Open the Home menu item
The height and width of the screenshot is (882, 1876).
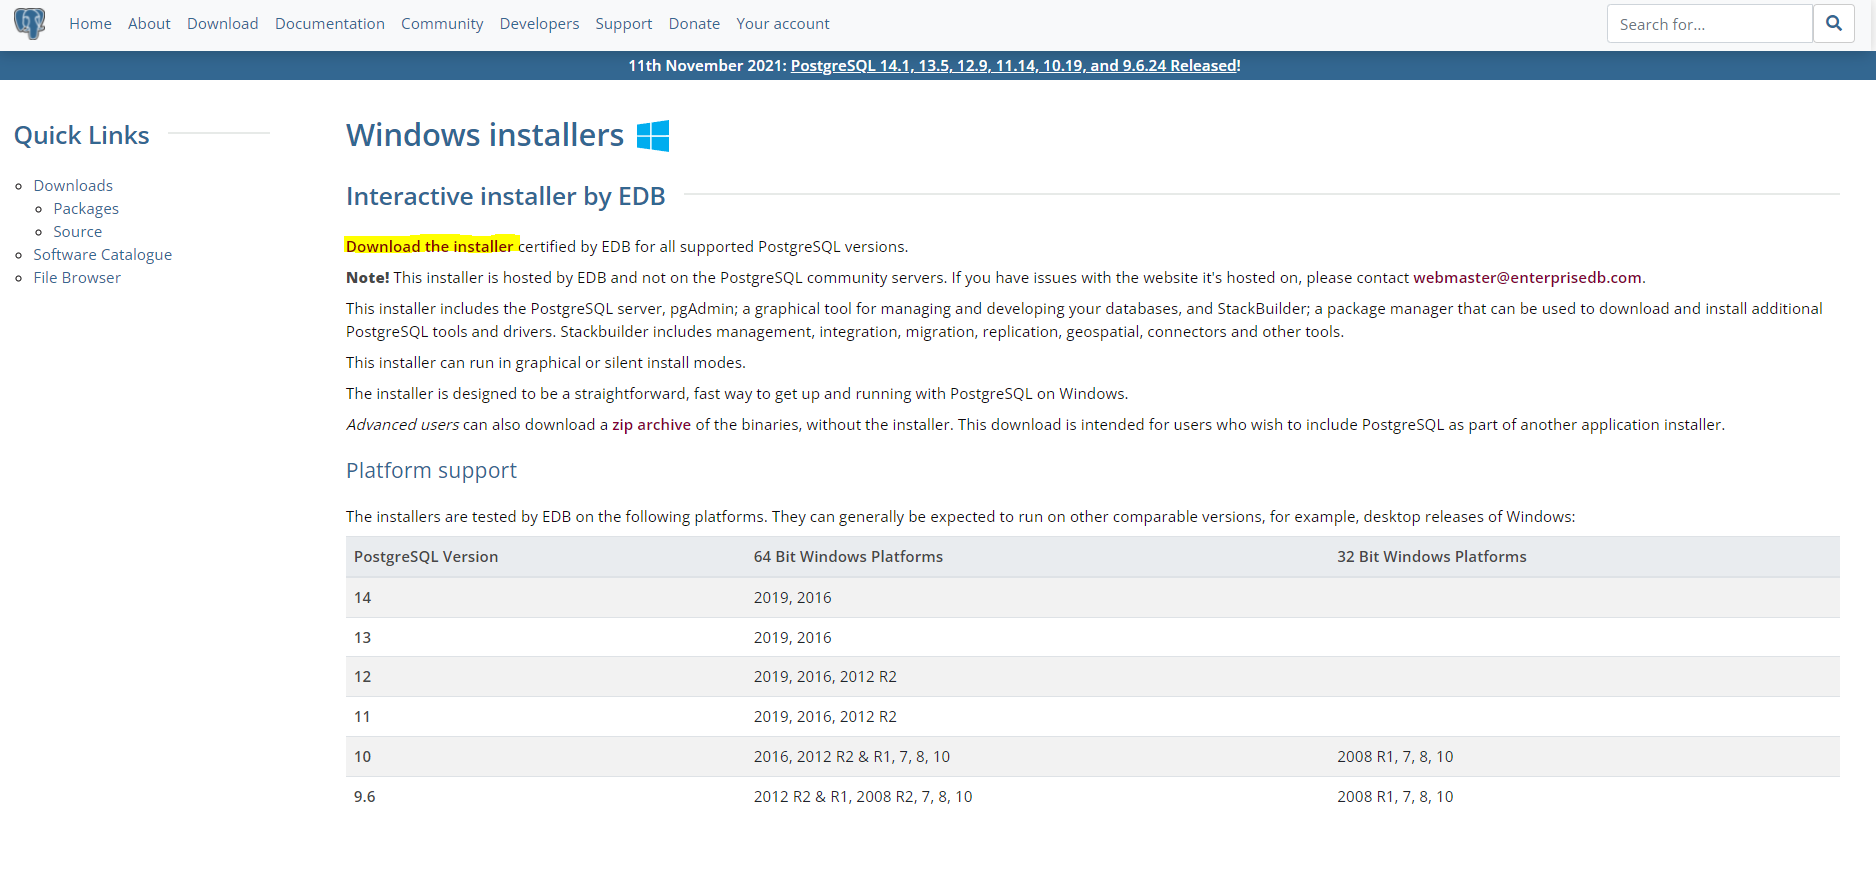tap(90, 23)
